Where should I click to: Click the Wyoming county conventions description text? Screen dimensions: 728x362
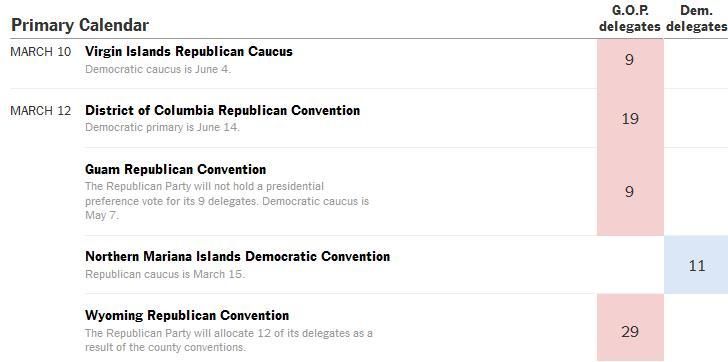[229, 340]
